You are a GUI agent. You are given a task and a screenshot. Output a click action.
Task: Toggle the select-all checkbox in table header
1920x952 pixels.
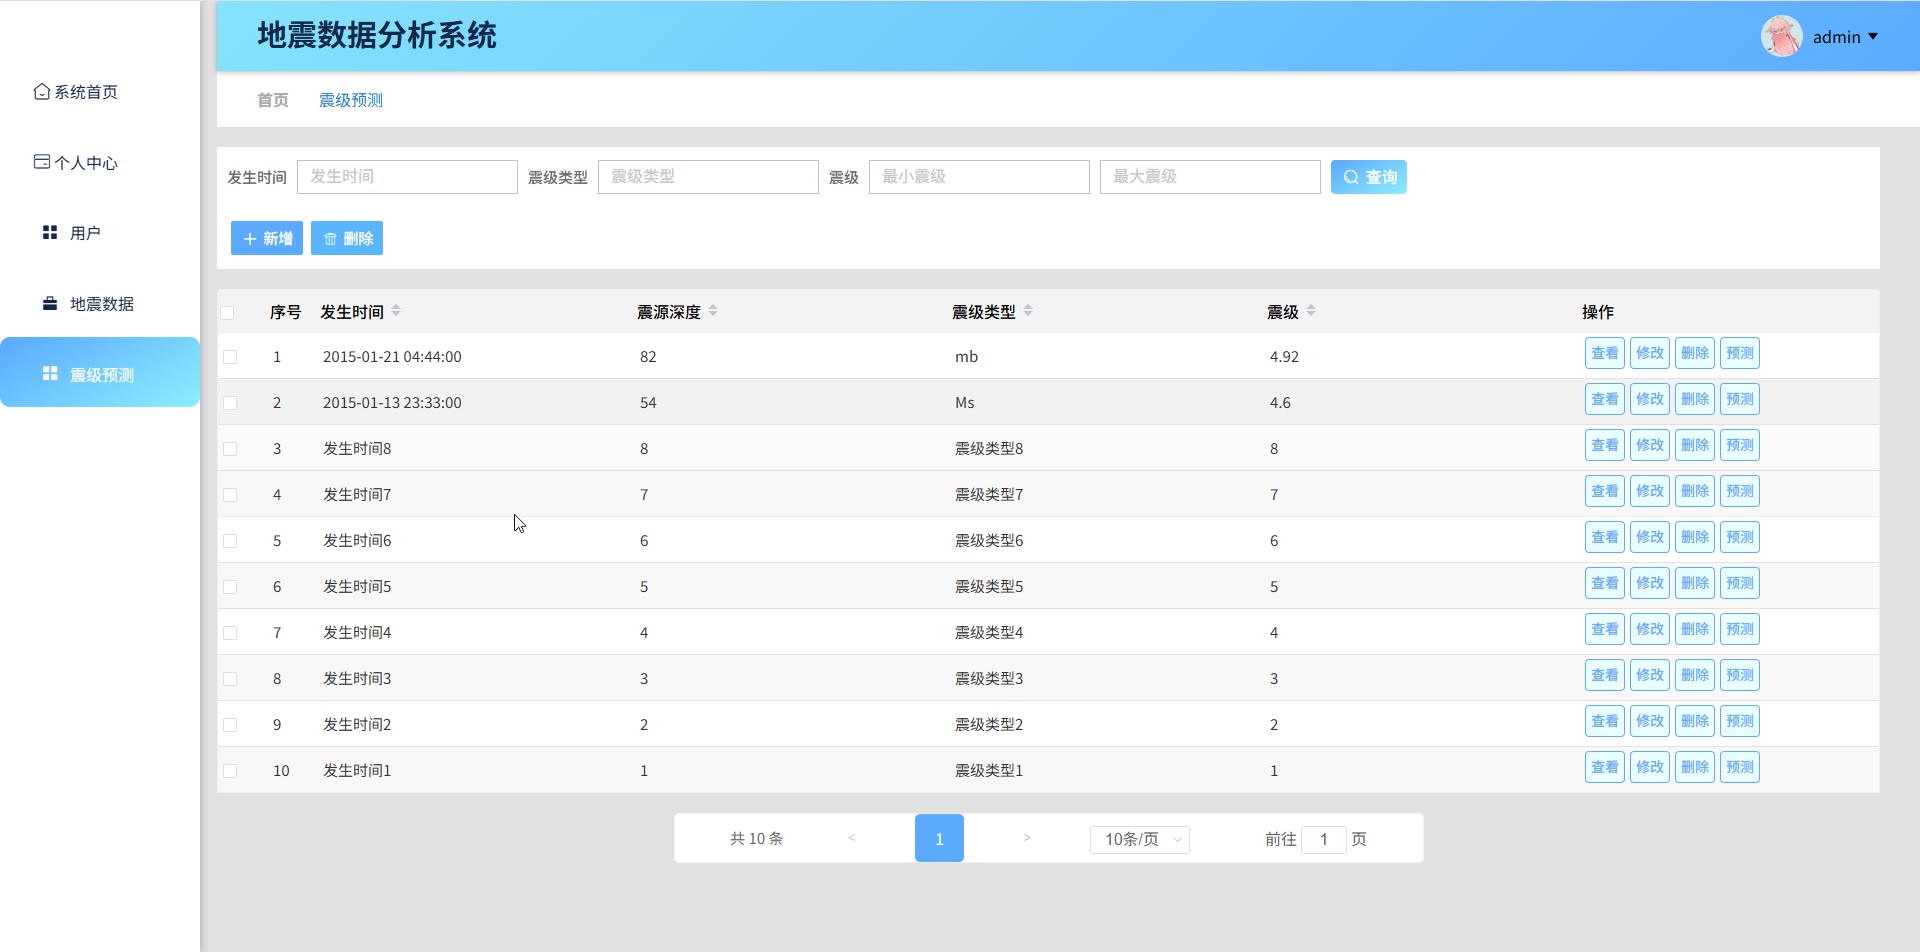(228, 313)
